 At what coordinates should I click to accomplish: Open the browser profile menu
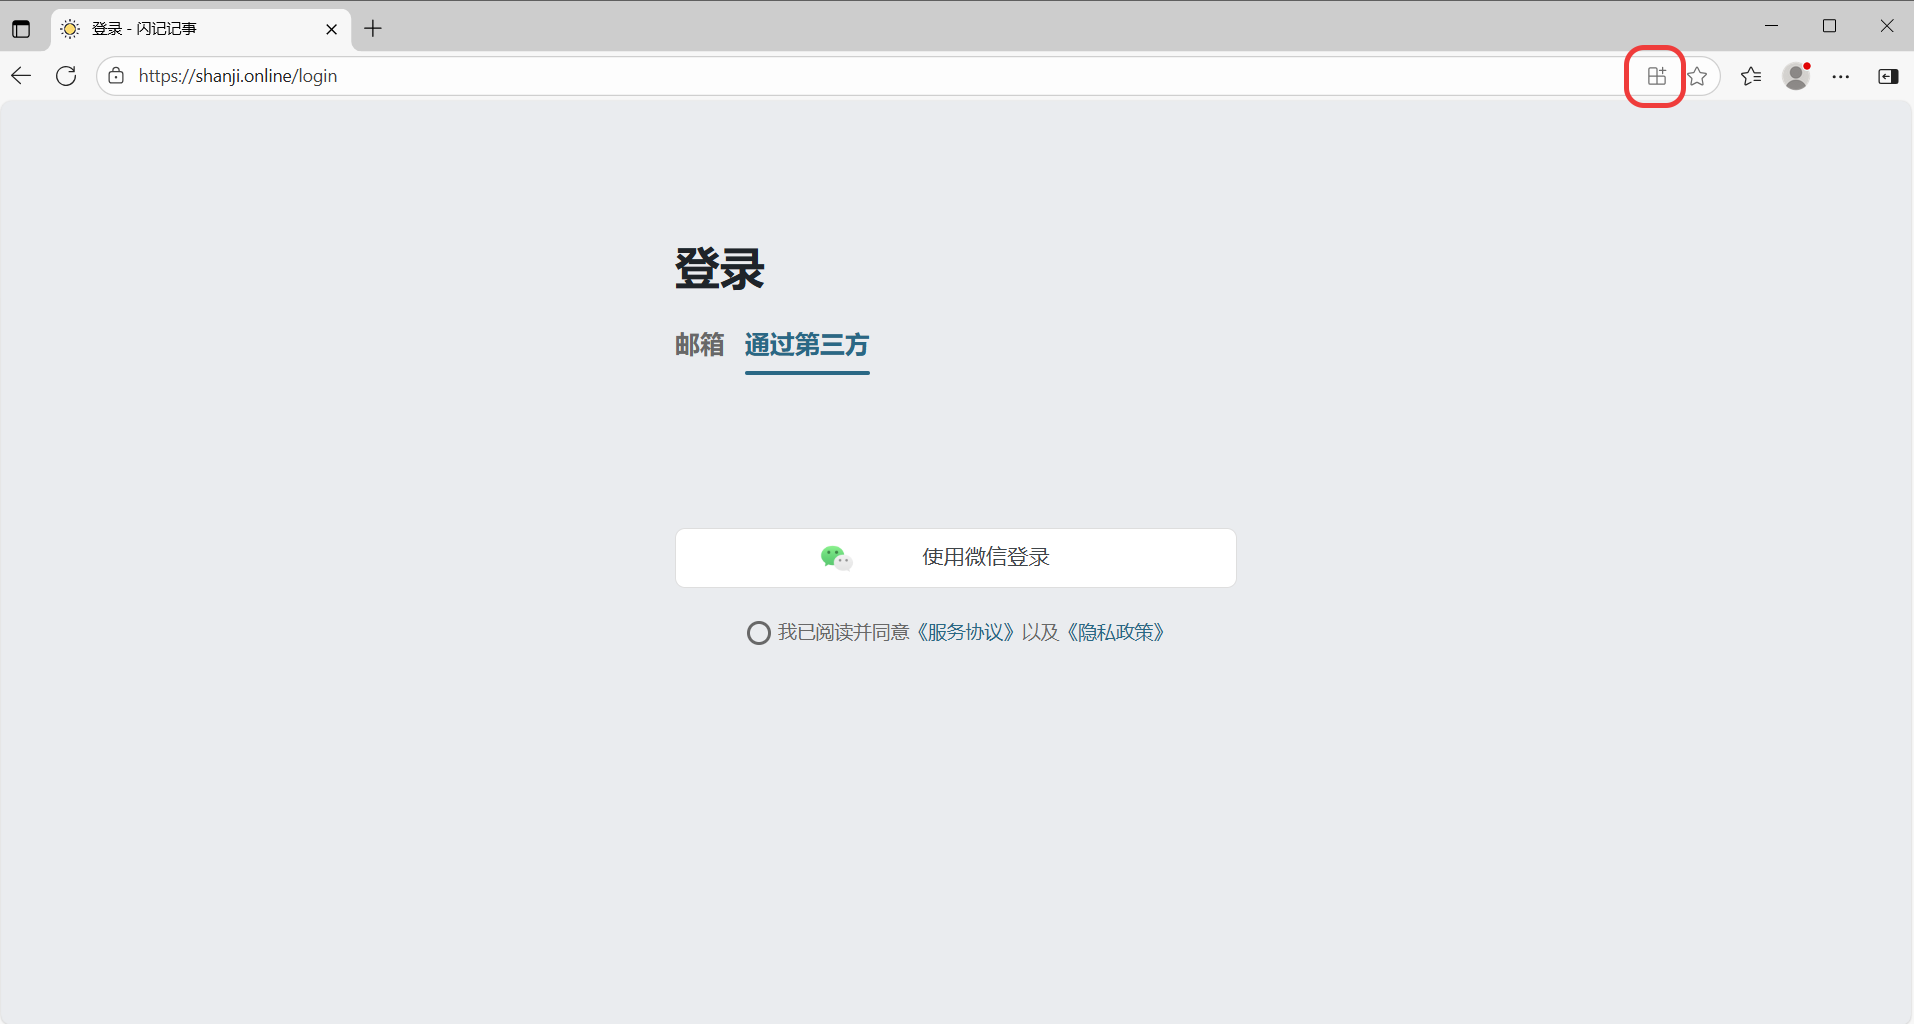[x=1796, y=76]
